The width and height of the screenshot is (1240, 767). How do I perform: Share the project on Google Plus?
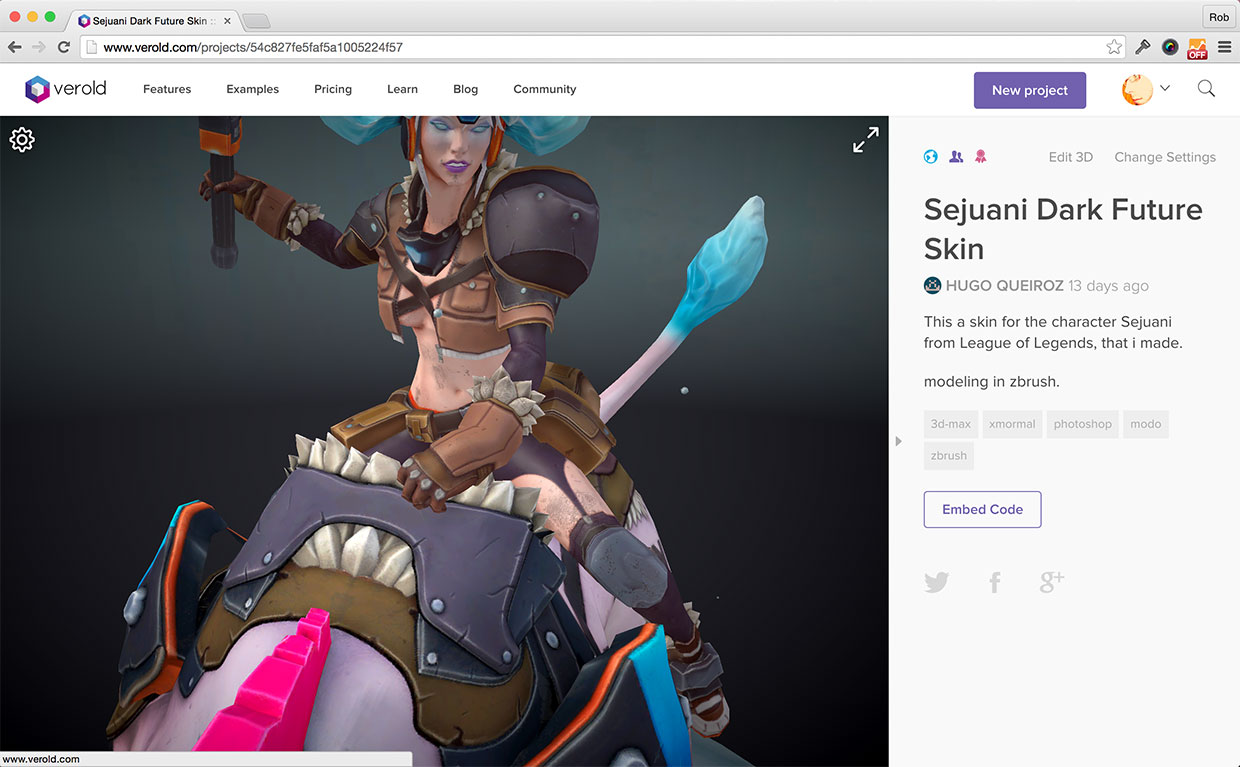[1052, 581]
